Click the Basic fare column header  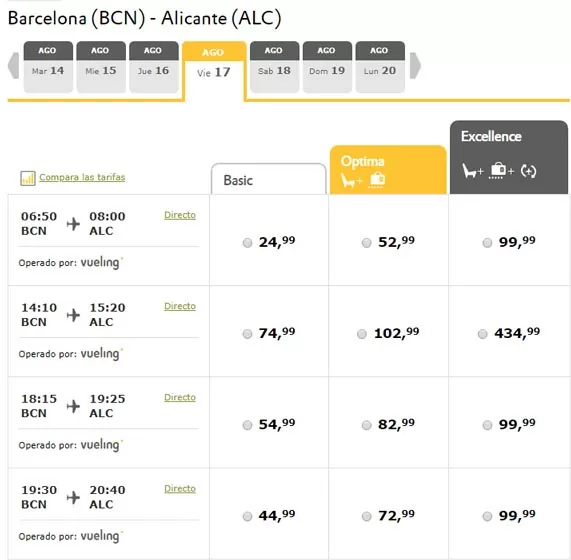pos(269,179)
